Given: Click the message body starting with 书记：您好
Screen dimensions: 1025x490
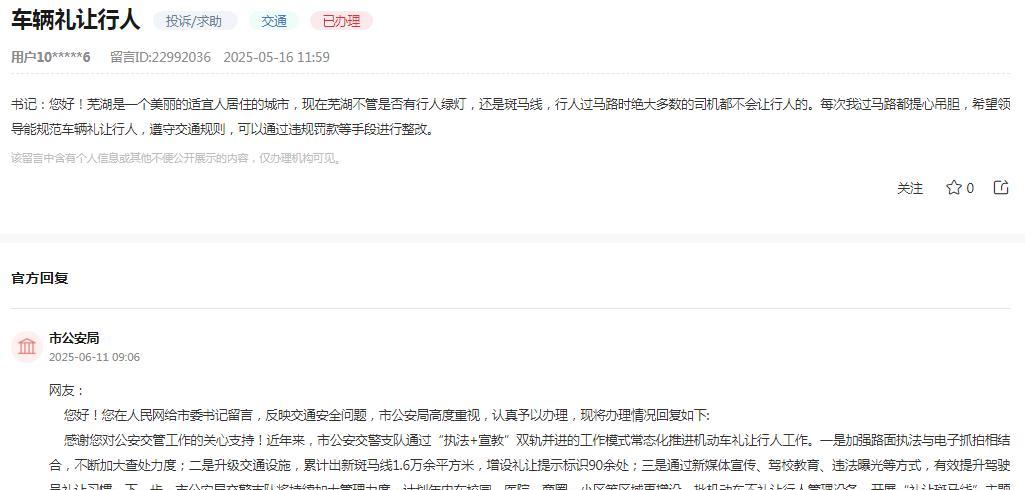Looking at the screenshot, I should pyautogui.click(x=511, y=116).
